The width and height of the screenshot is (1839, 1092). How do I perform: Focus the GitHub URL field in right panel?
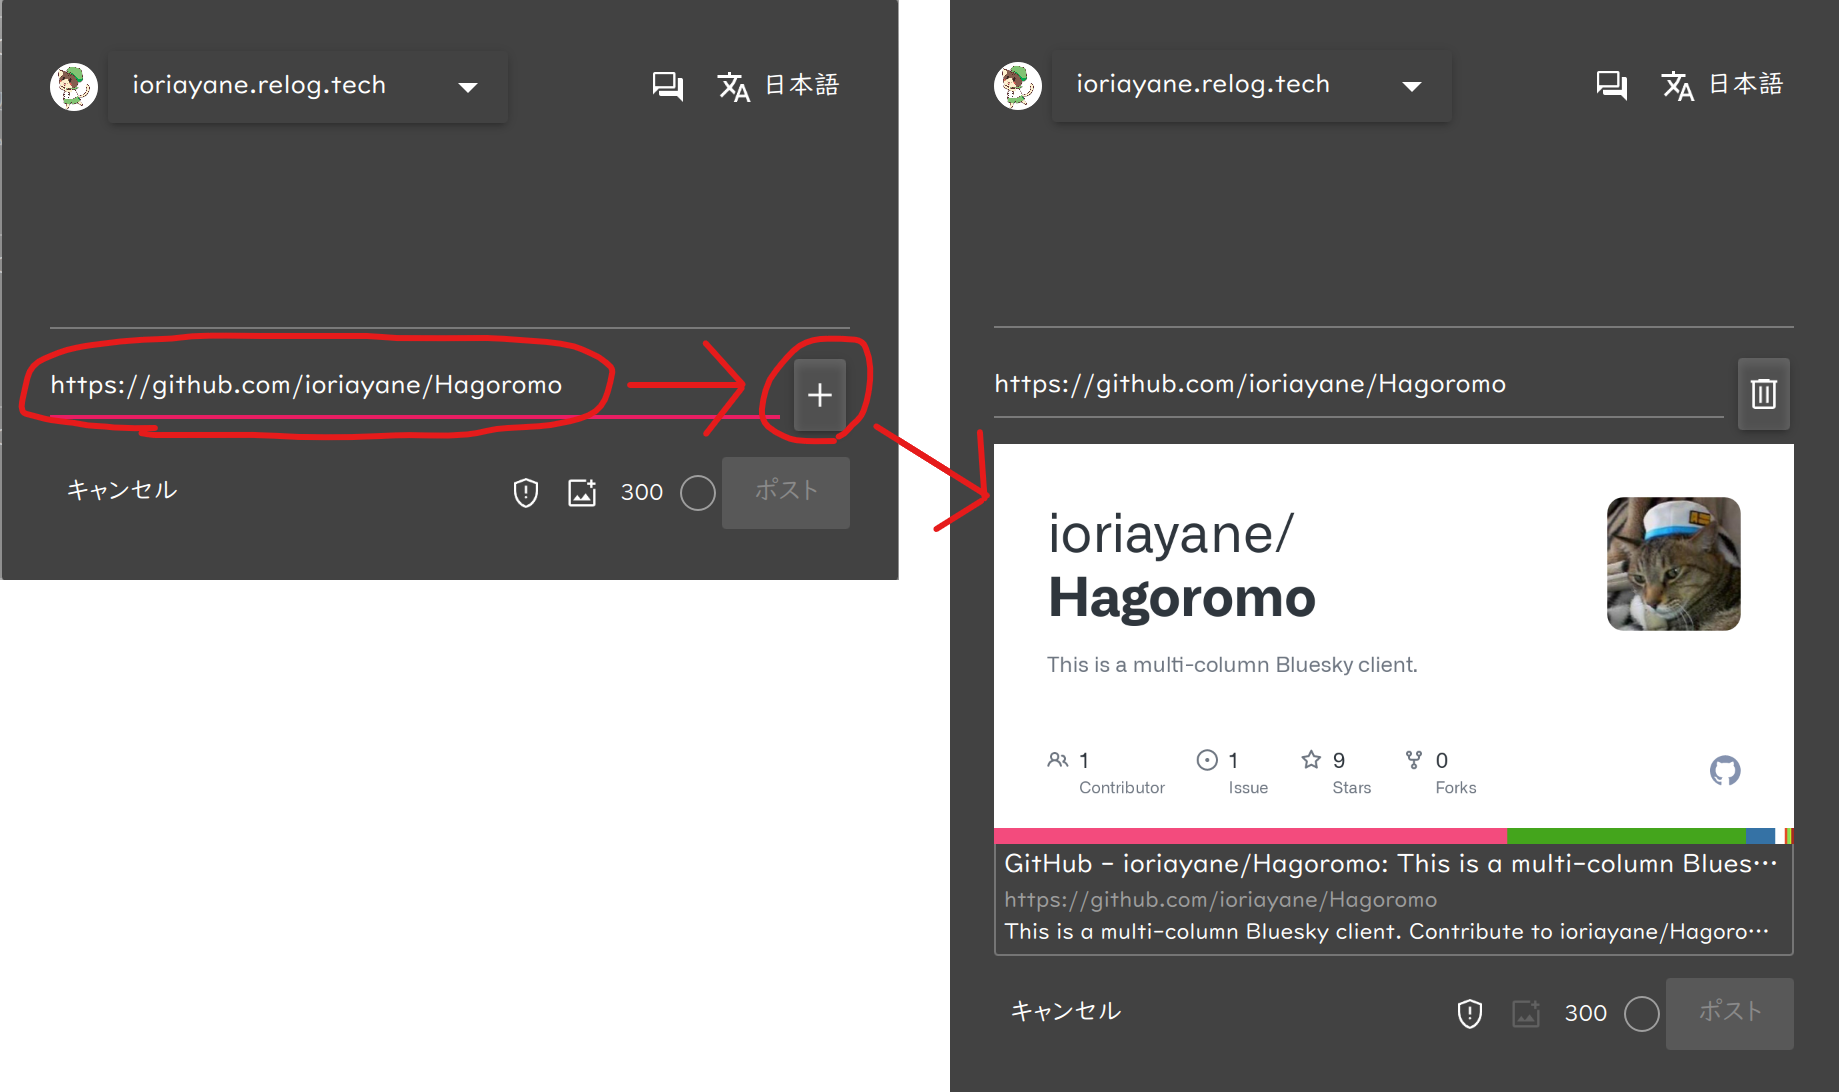1359,385
